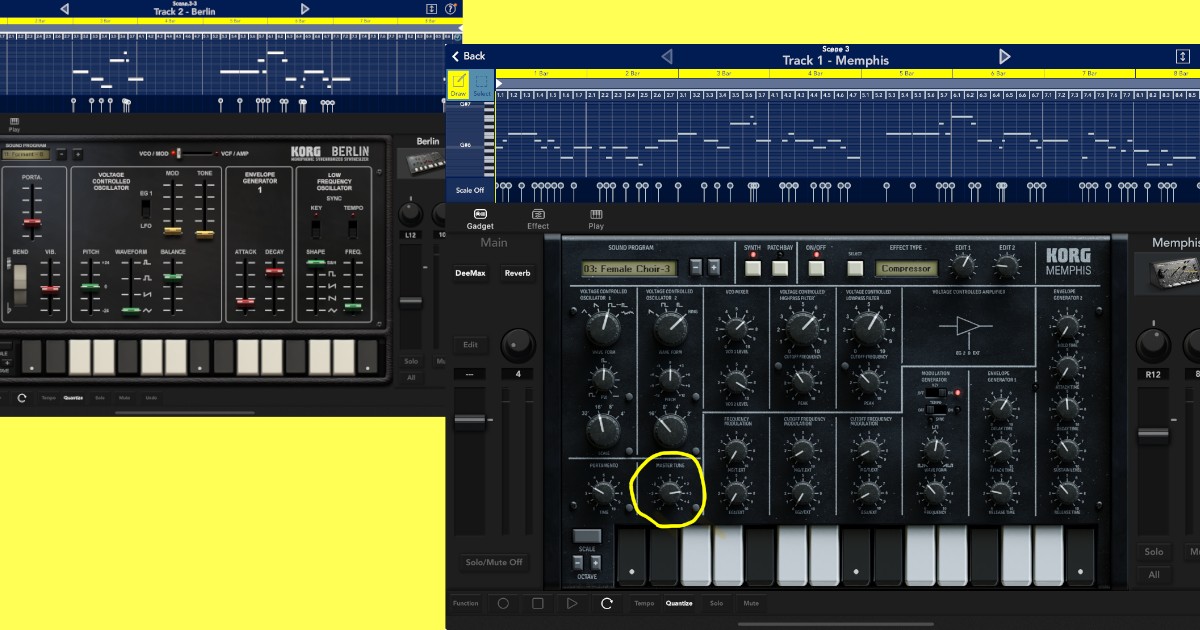Open the Compressor effect type display
Viewport: 1200px width, 630px height.
[x=907, y=268]
